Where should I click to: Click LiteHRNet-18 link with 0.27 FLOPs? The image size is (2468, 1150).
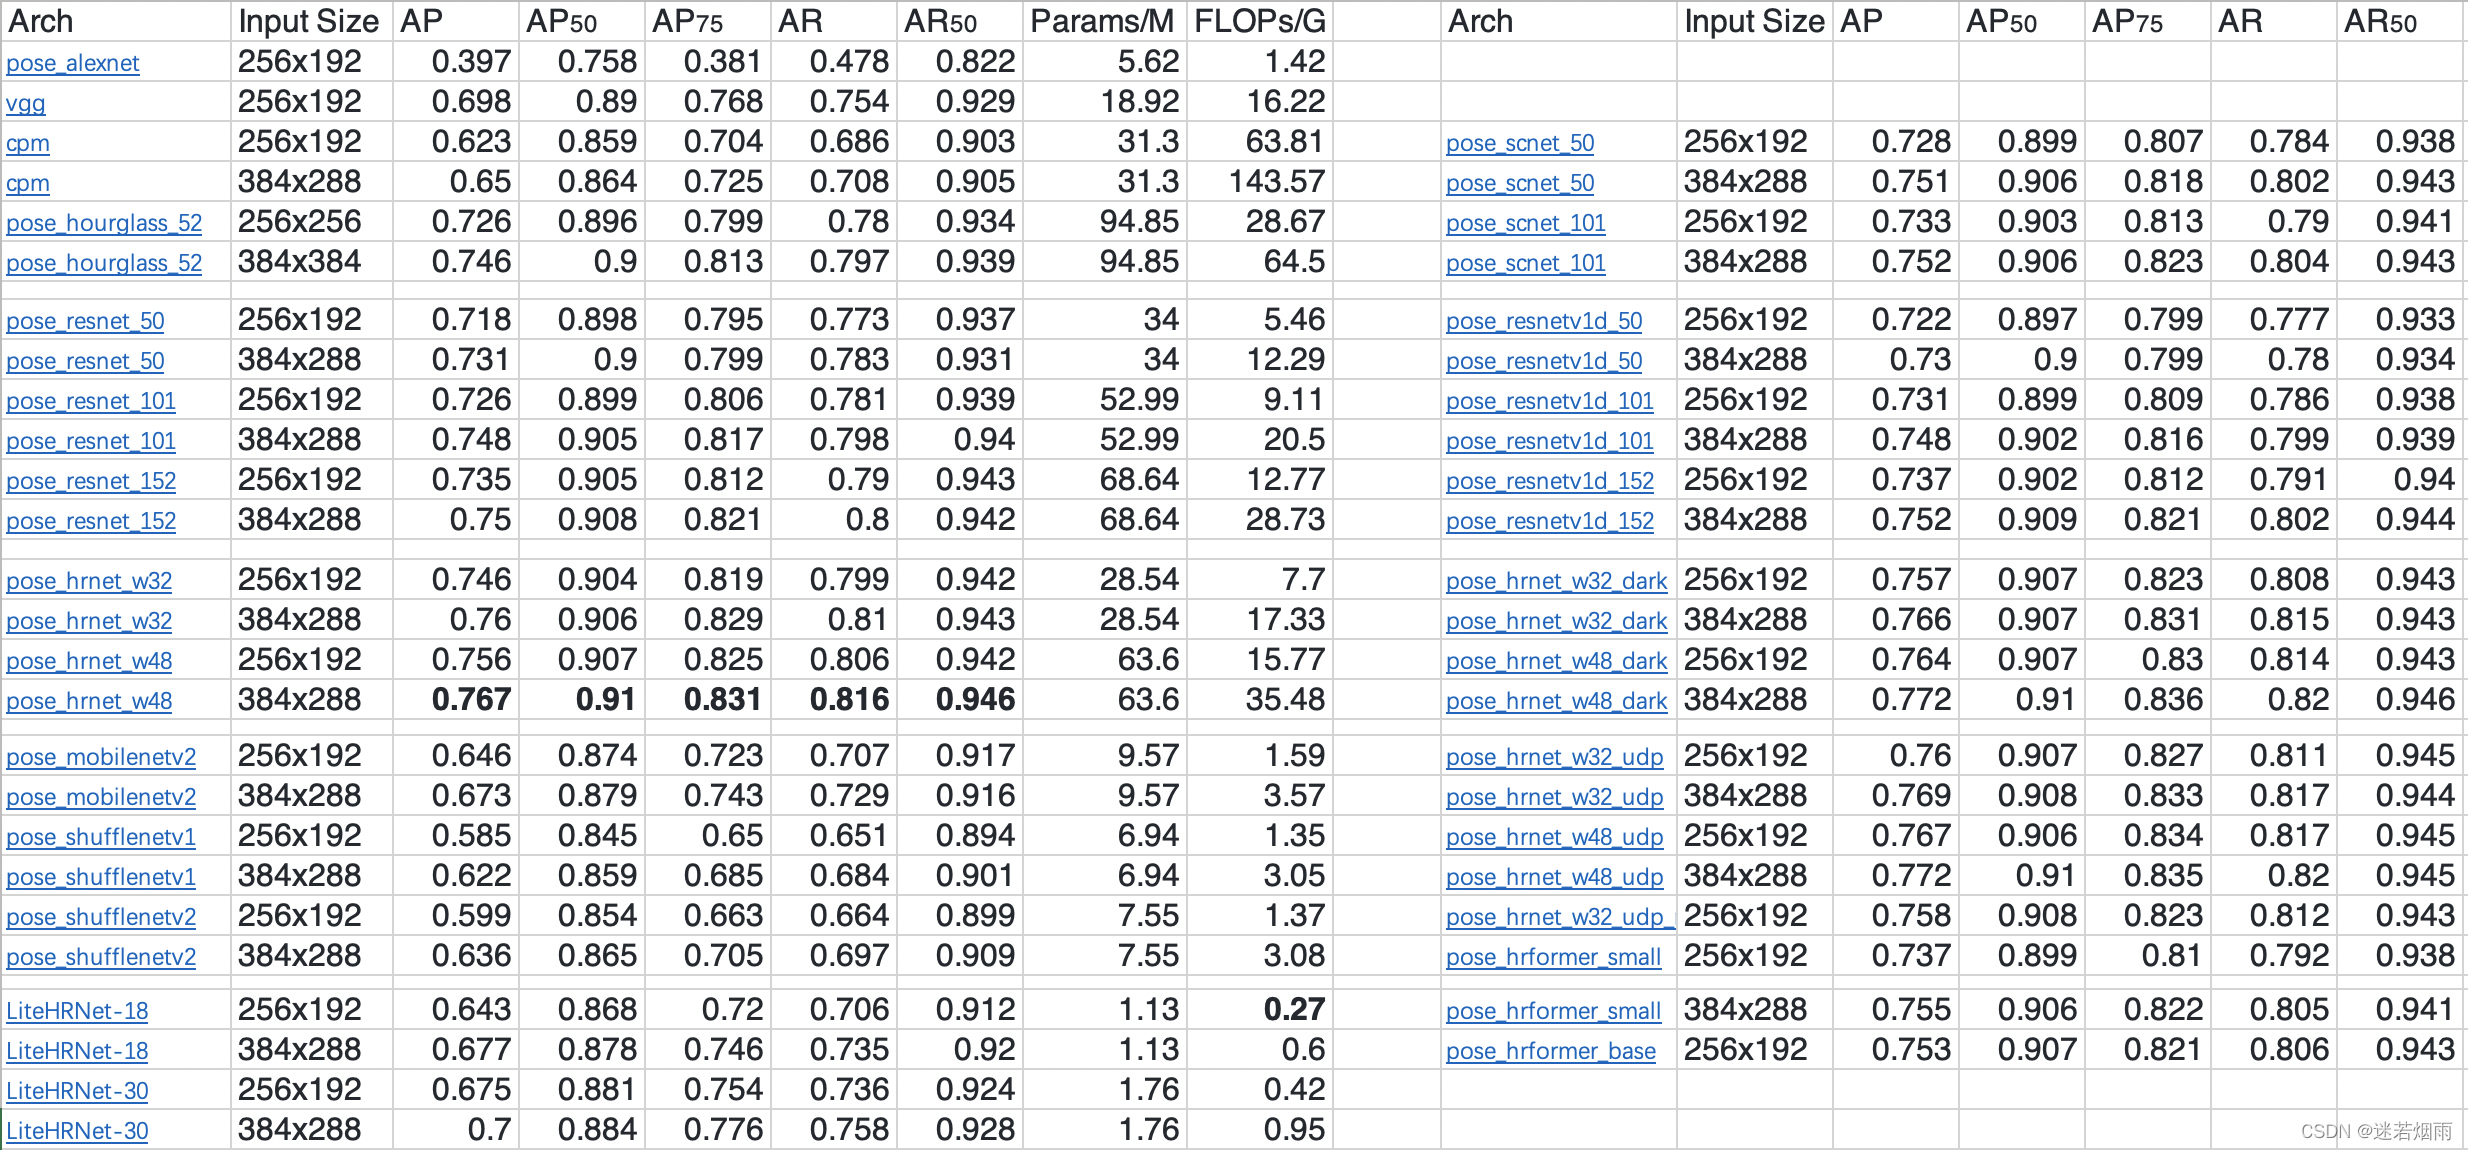77,1011
